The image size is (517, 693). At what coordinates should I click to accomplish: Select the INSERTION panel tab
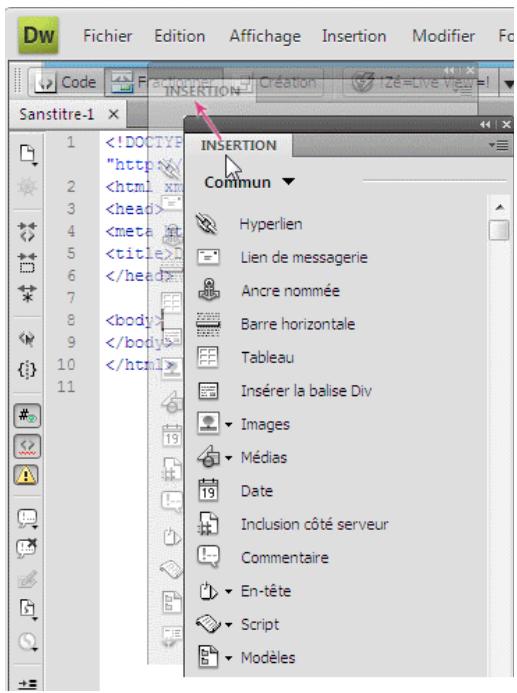(x=239, y=145)
